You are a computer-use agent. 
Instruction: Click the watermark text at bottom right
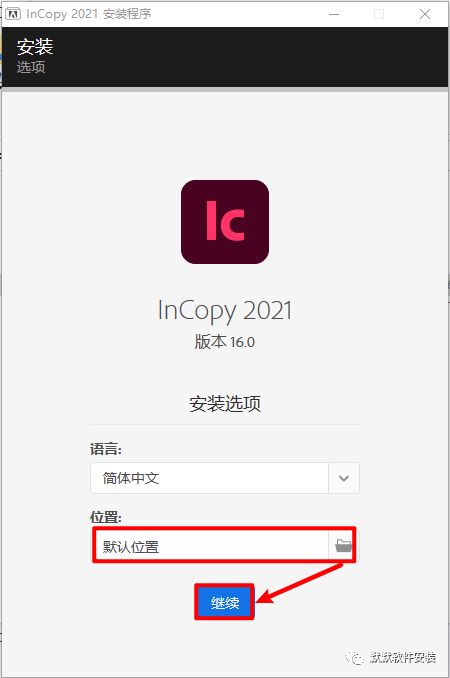click(x=403, y=658)
